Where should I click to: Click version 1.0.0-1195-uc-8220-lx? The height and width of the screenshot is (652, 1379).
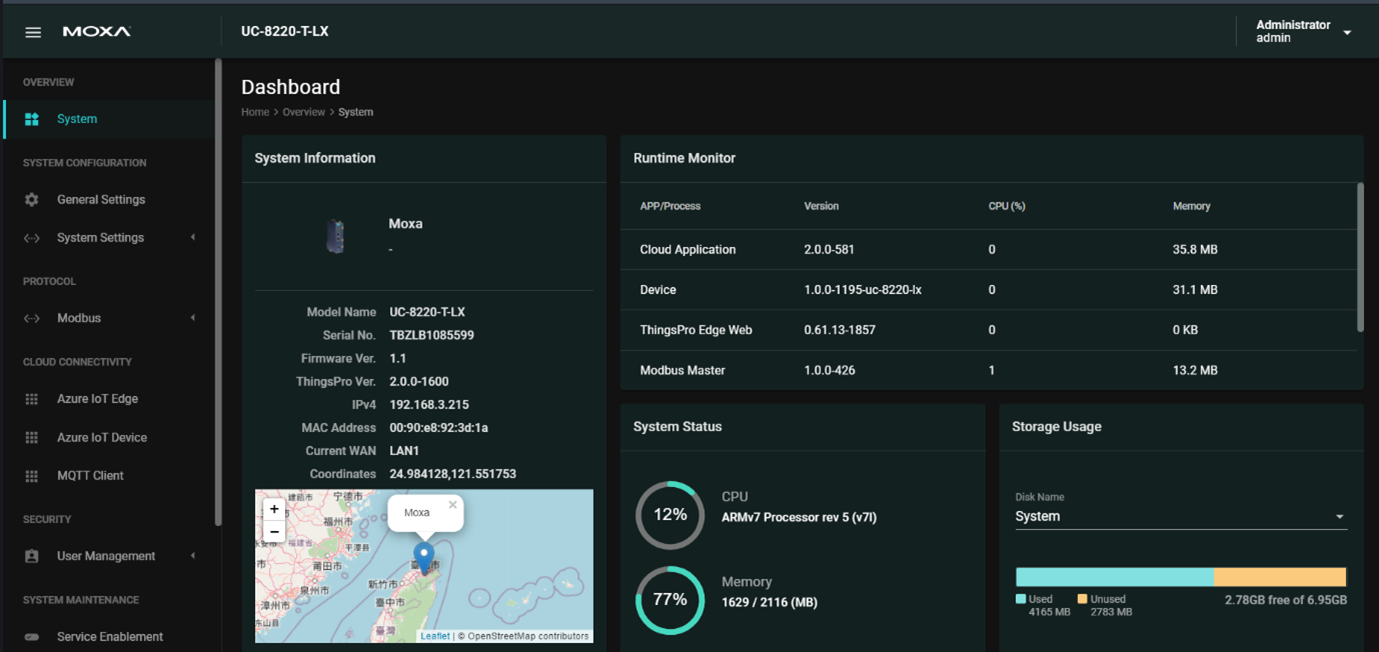[x=863, y=290]
